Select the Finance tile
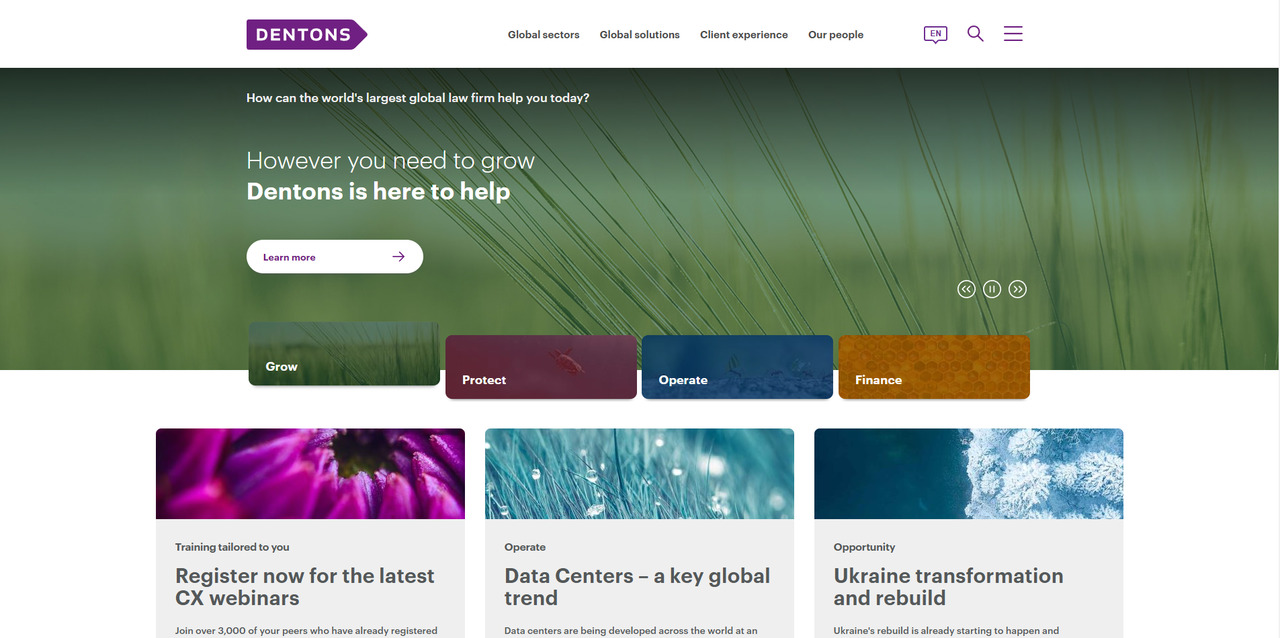 click(x=934, y=367)
